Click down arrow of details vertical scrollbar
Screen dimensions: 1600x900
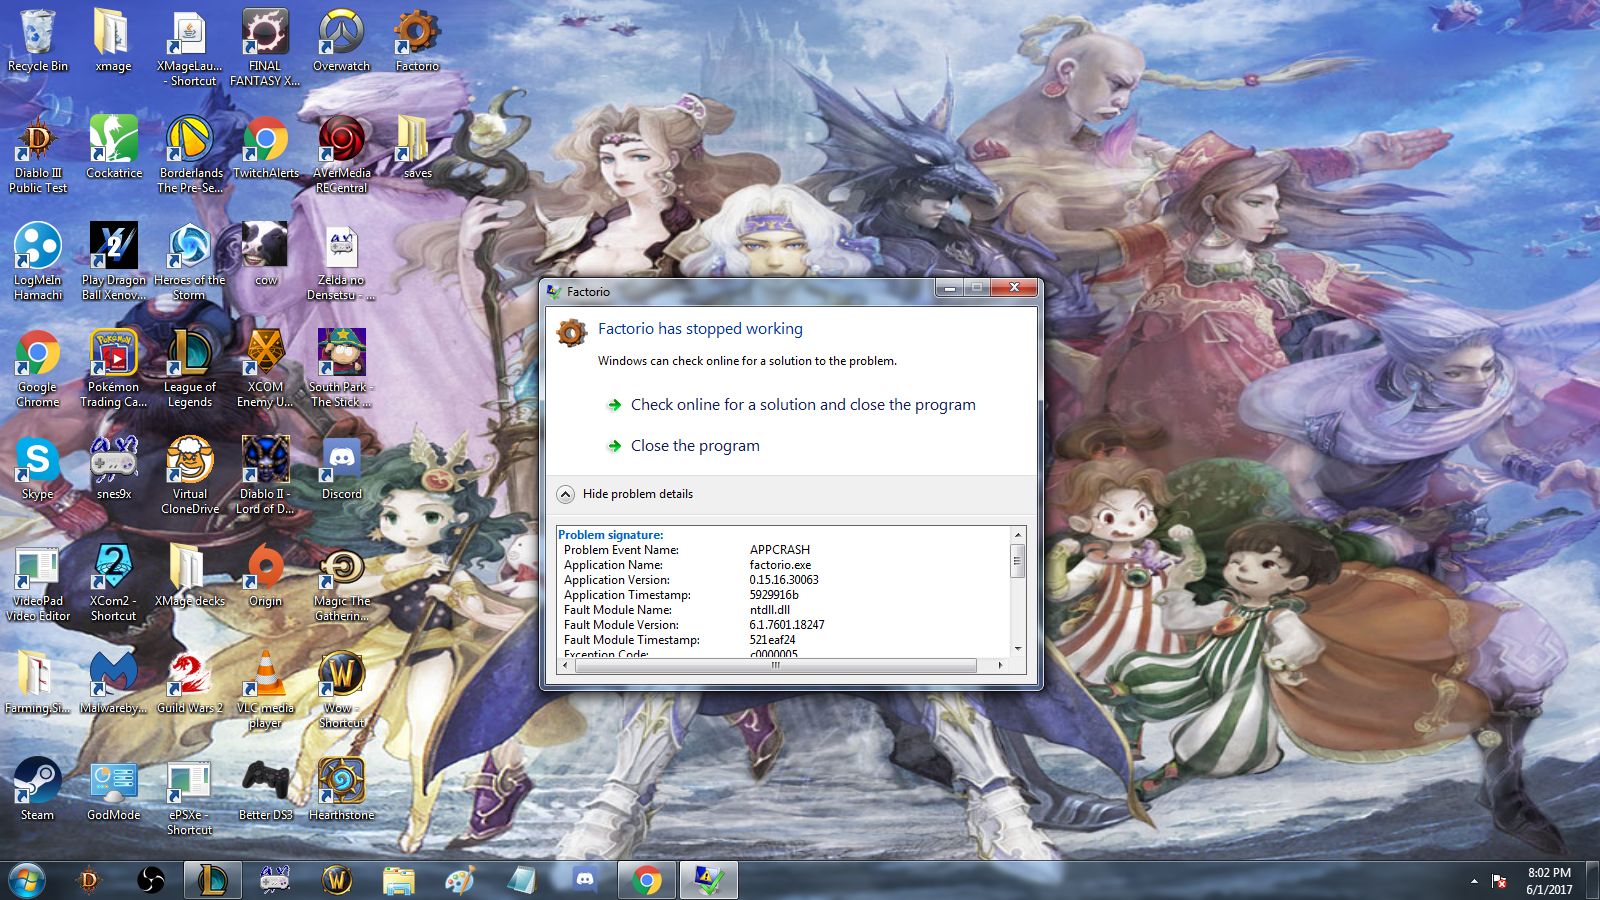1018,649
